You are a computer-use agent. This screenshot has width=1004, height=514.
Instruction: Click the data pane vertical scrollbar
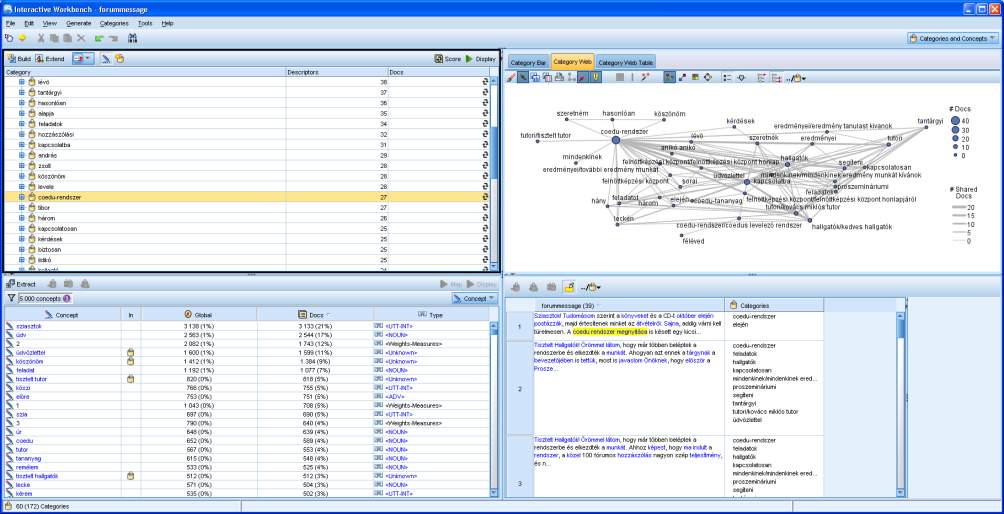click(x=901, y=403)
